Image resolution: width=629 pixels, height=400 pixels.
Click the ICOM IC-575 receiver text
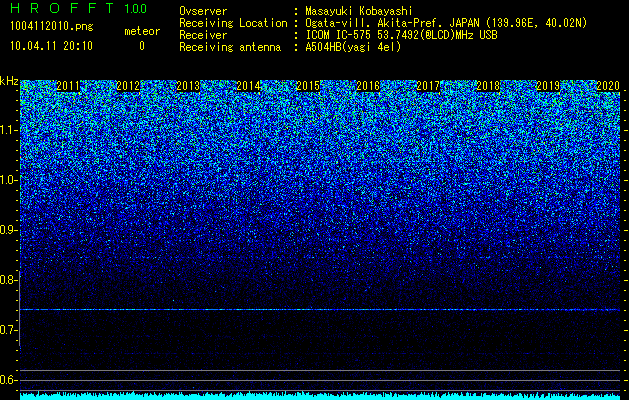click(x=401, y=35)
